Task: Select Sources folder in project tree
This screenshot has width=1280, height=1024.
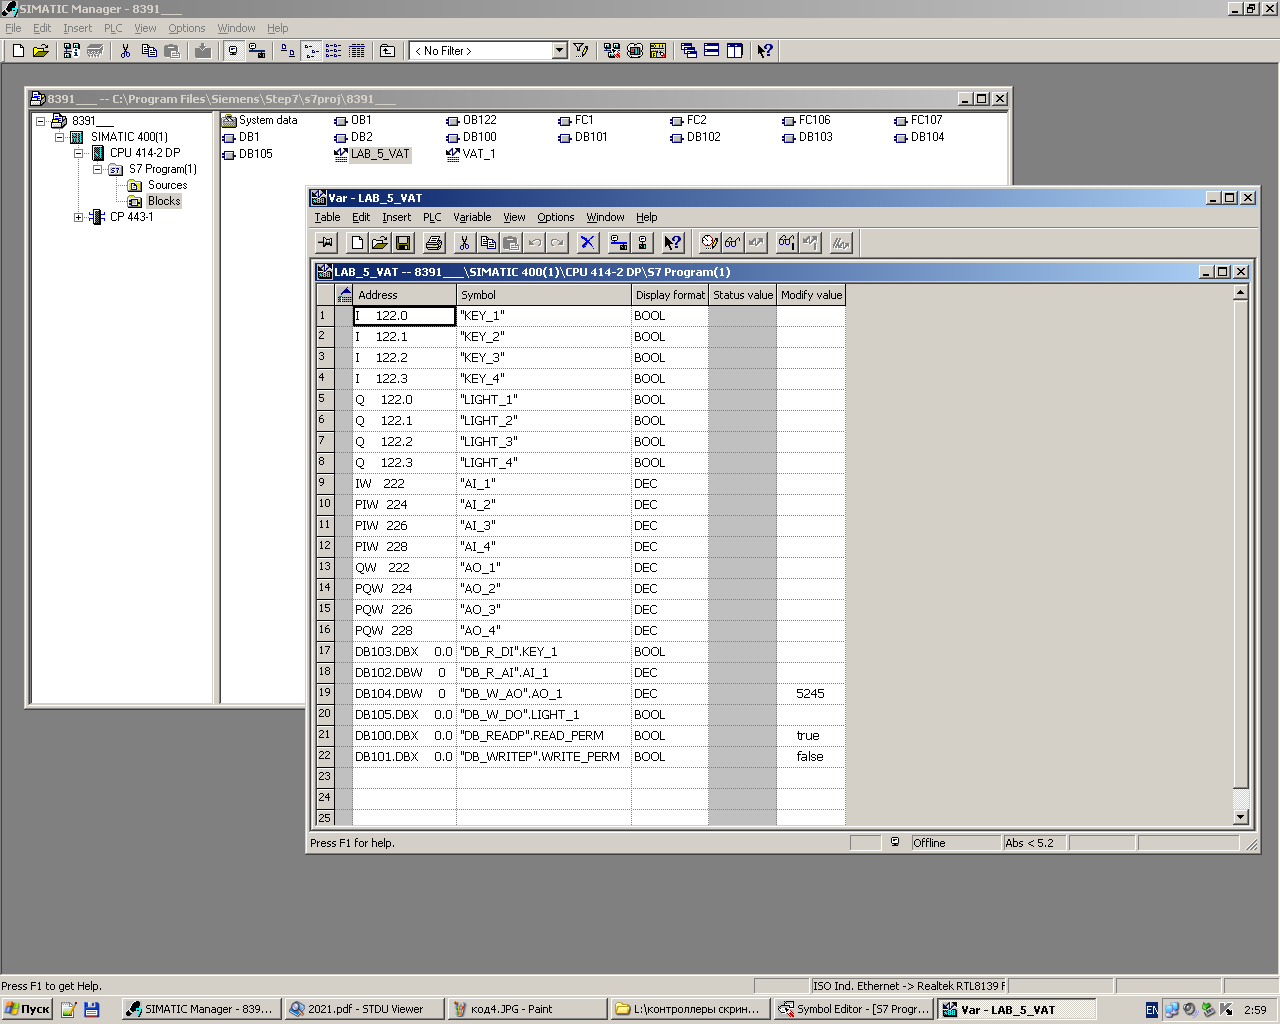Action: tap(167, 185)
